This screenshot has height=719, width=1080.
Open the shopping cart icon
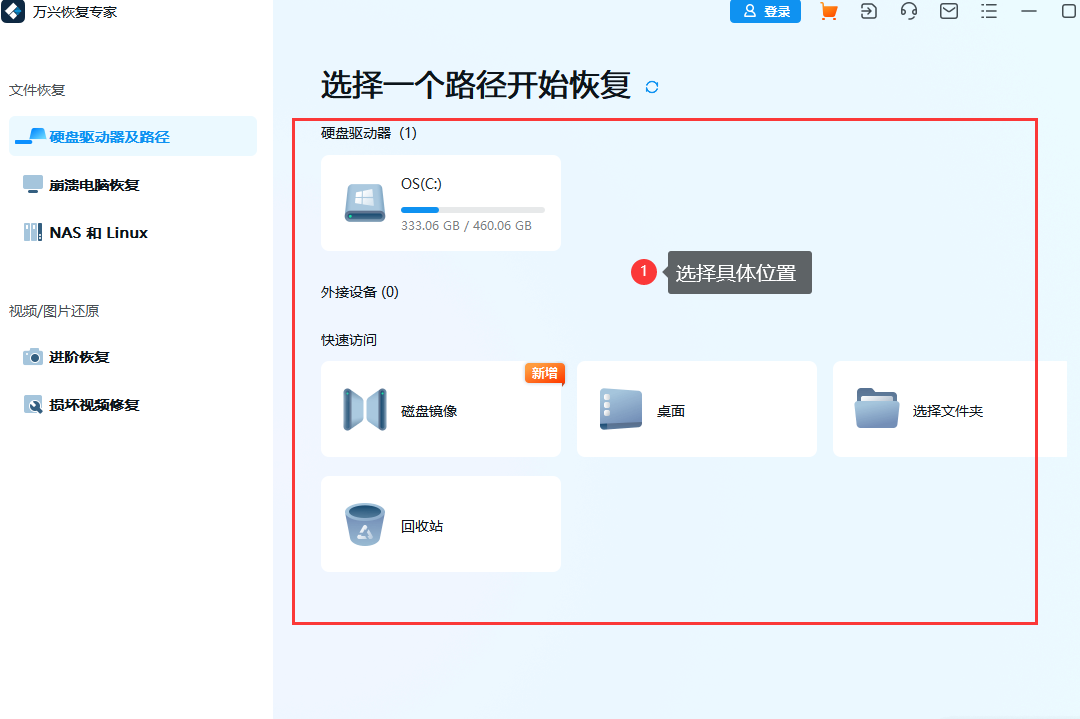(828, 12)
